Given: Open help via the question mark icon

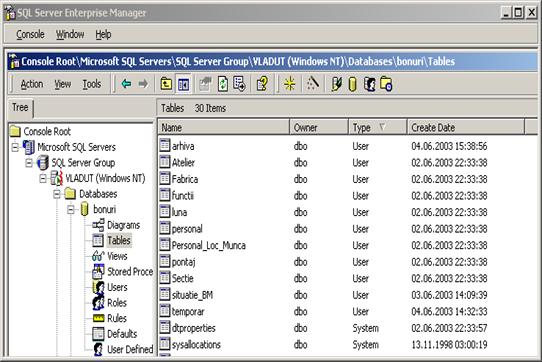Looking at the screenshot, I should click(262, 84).
